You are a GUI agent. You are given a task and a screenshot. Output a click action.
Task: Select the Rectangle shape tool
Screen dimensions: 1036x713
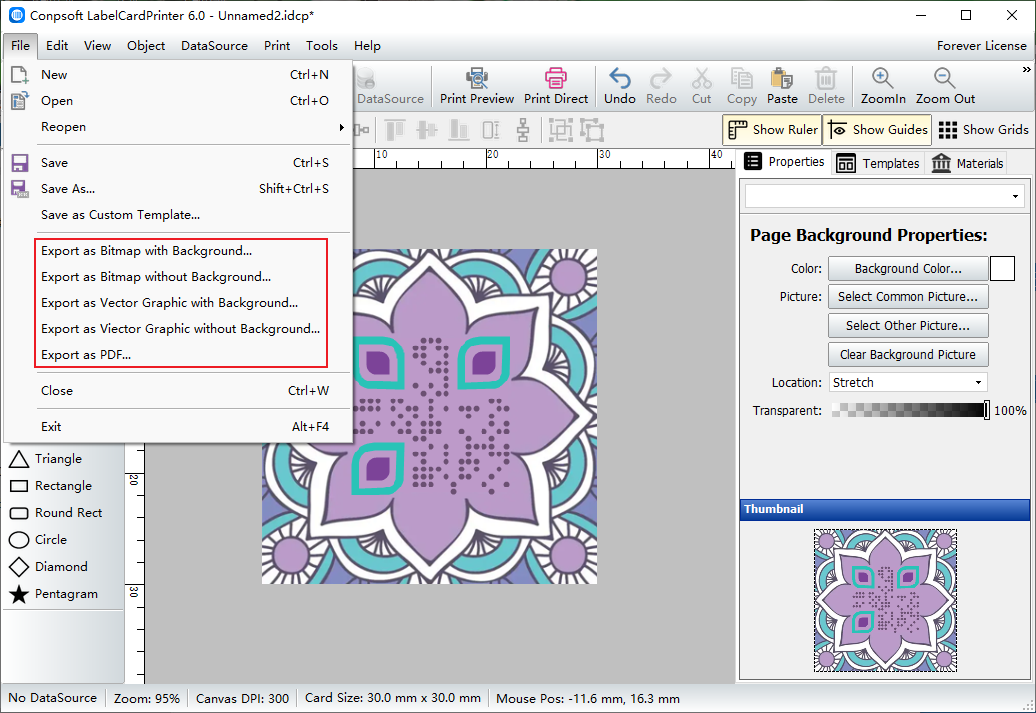tap(51, 486)
